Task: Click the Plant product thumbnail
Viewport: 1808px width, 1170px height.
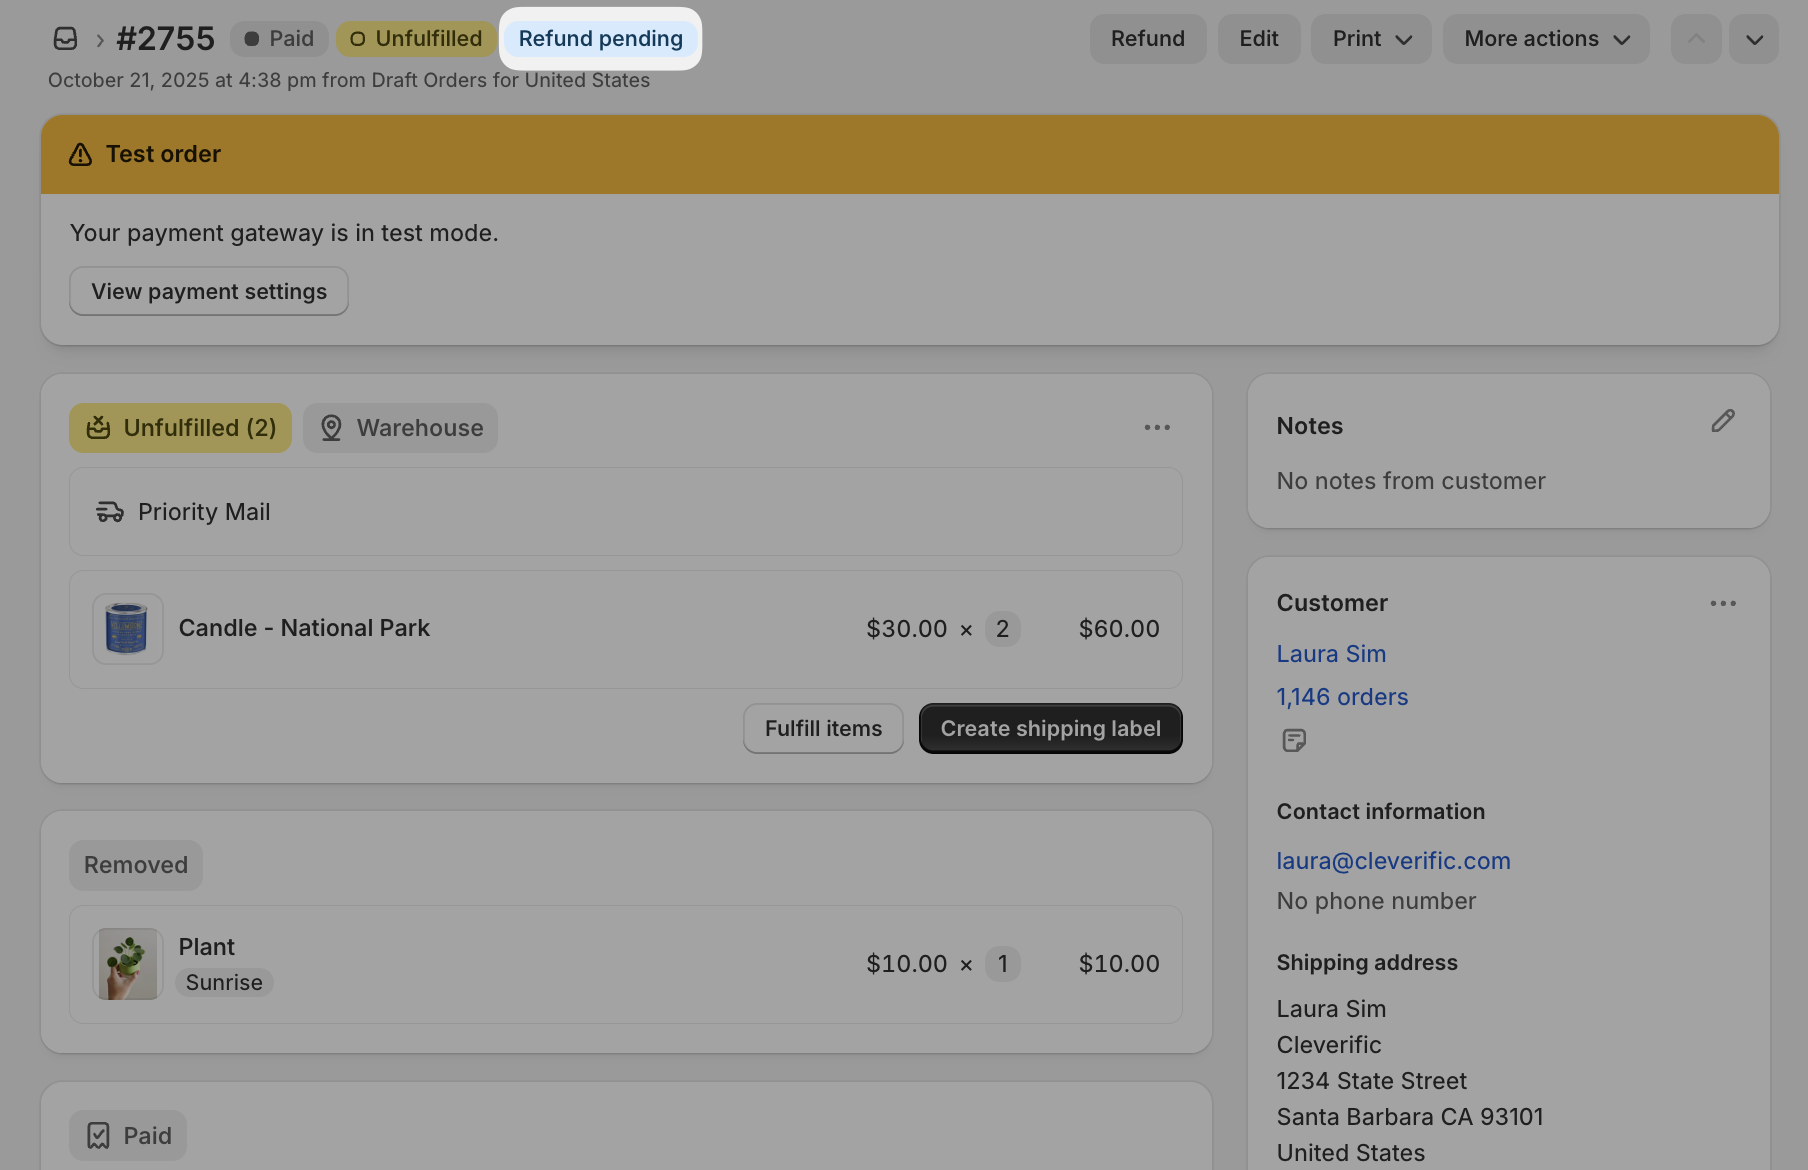Action: [x=127, y=964]
